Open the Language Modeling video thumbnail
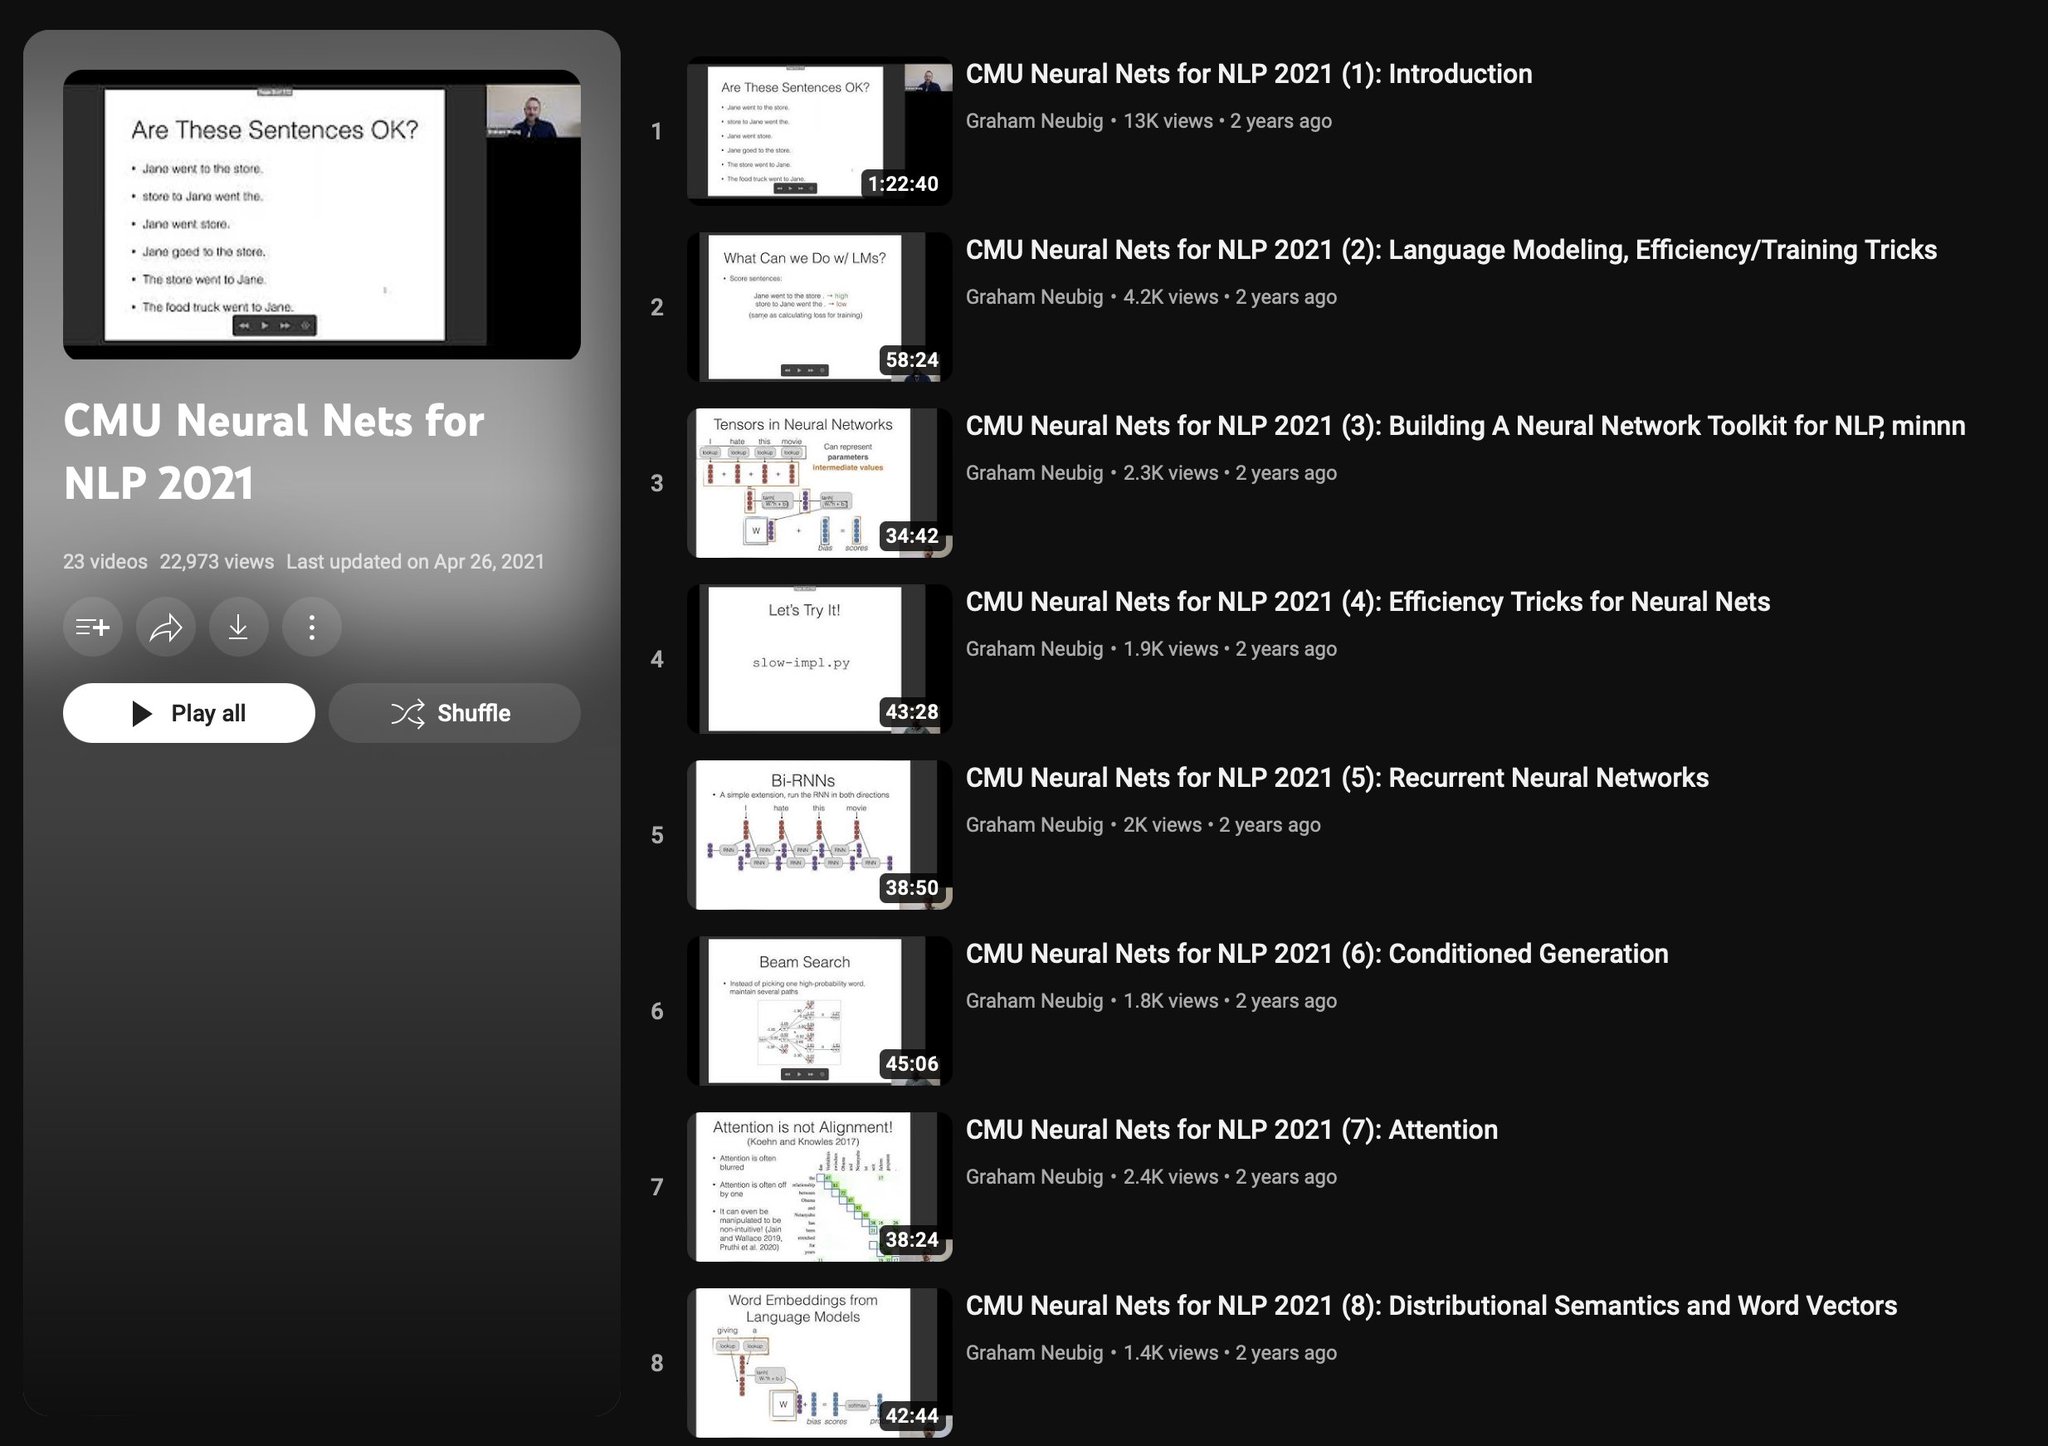Viewport: 2048px width, 1446px height. [819, 307]
